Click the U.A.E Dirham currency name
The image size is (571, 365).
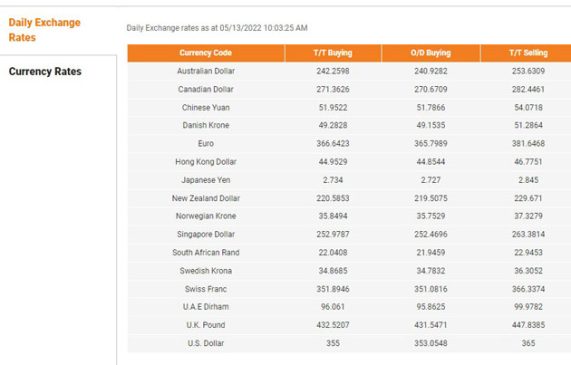206,307
